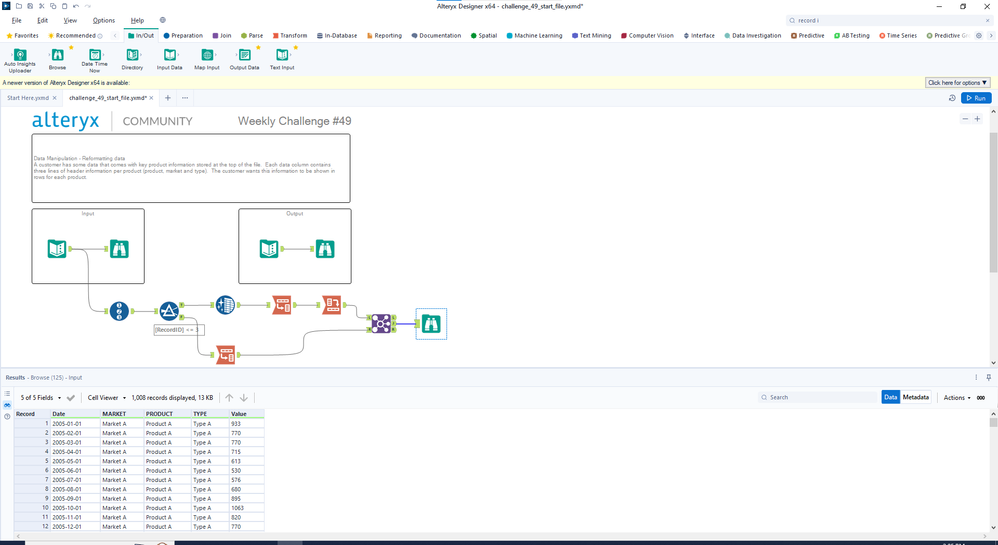Switch to the Transform tool category

pyautogui.click(x=290, y=36)
